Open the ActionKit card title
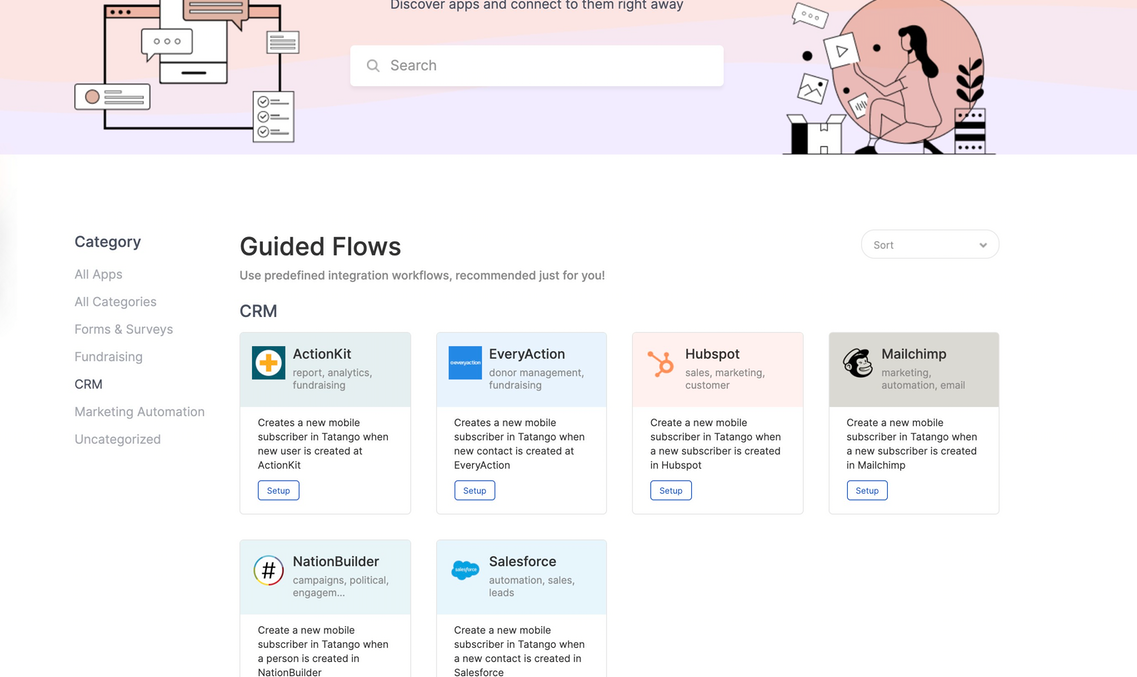The image size is (1137, 677). (322, 354)
